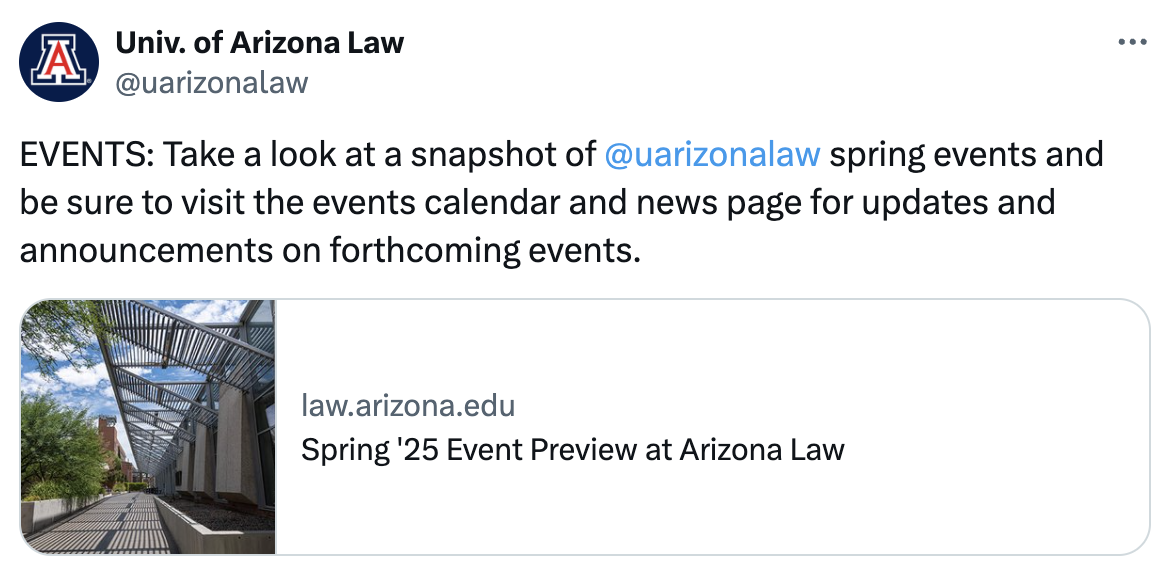The image size is (1176, 582).
Task: Click the law.arizona.edu domain text
Action: 408,406
